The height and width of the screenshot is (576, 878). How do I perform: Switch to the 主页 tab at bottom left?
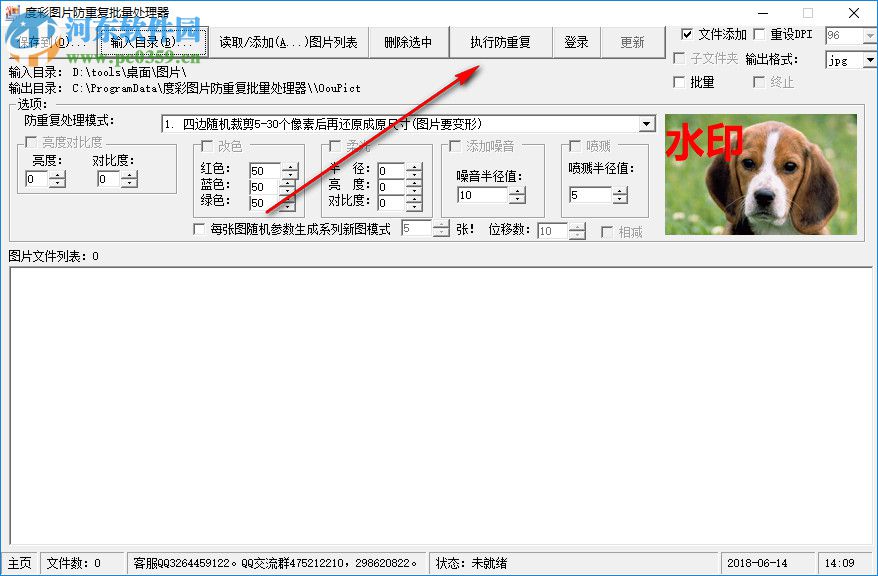[19, 562]
